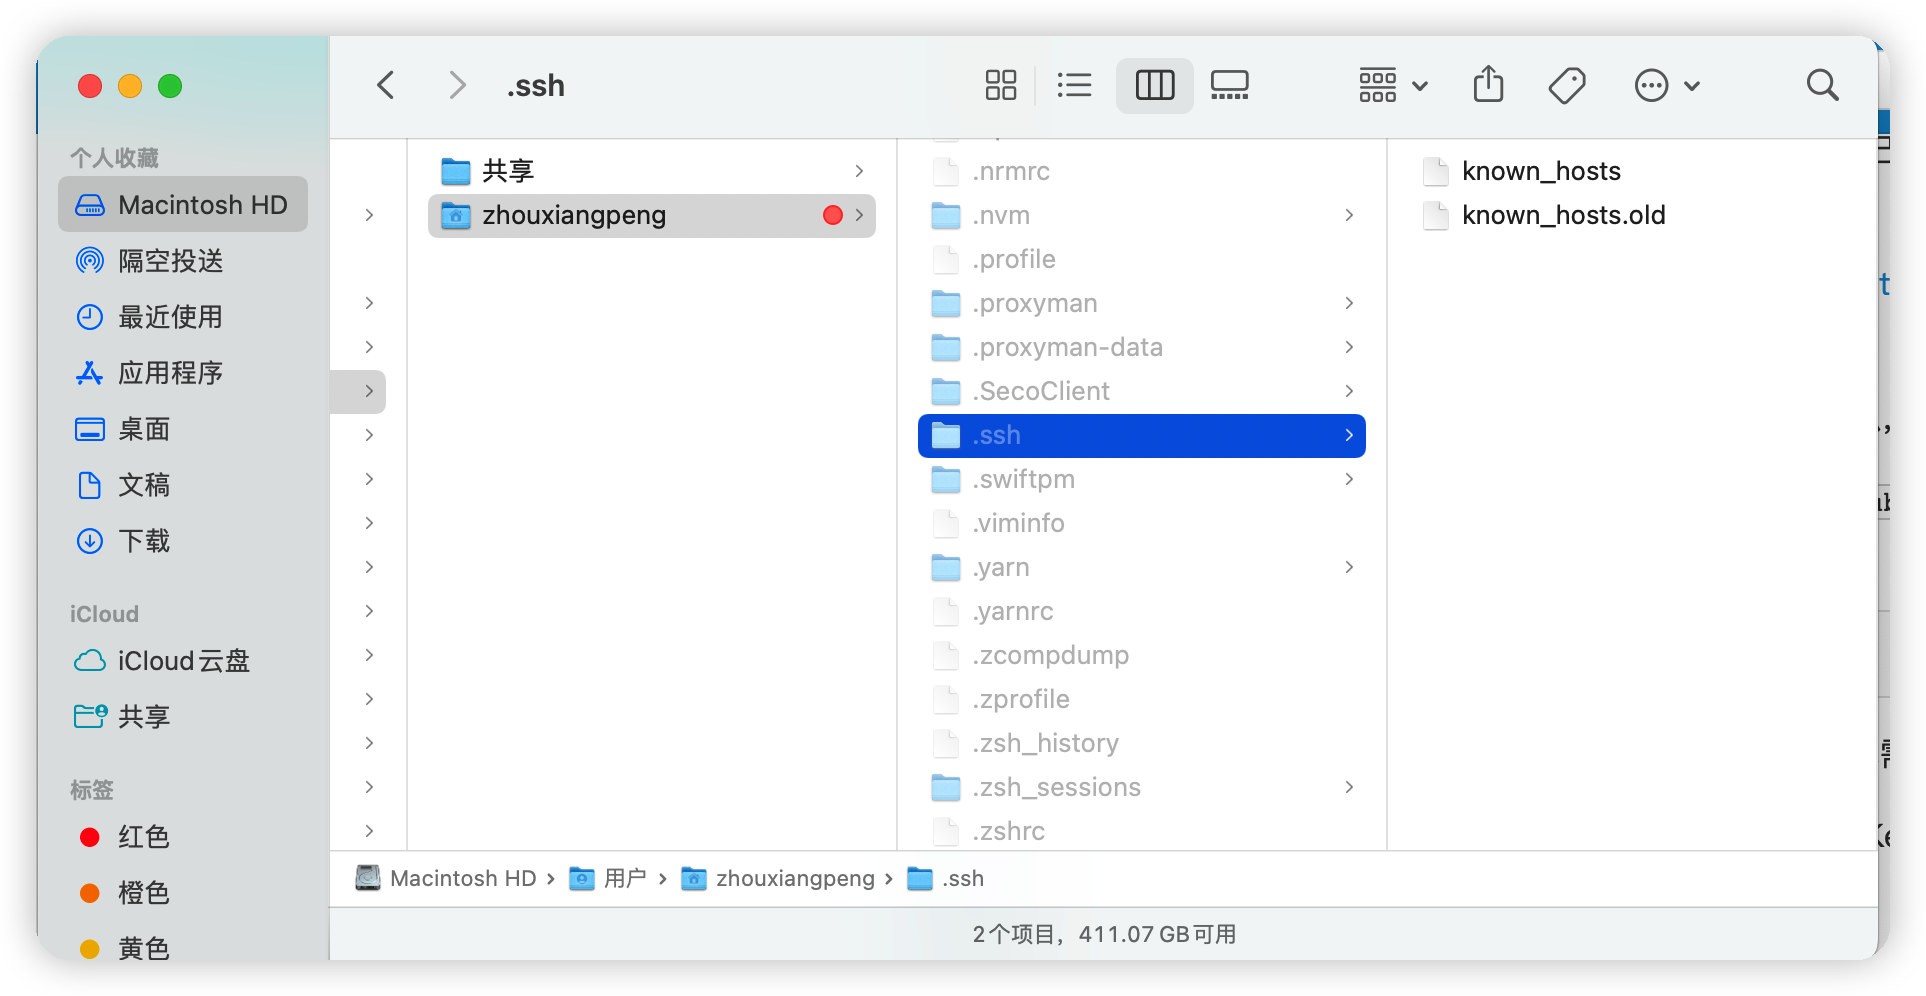Go back to the previous folder
This screenshot has height=996, width=1926.
[386, 85]
